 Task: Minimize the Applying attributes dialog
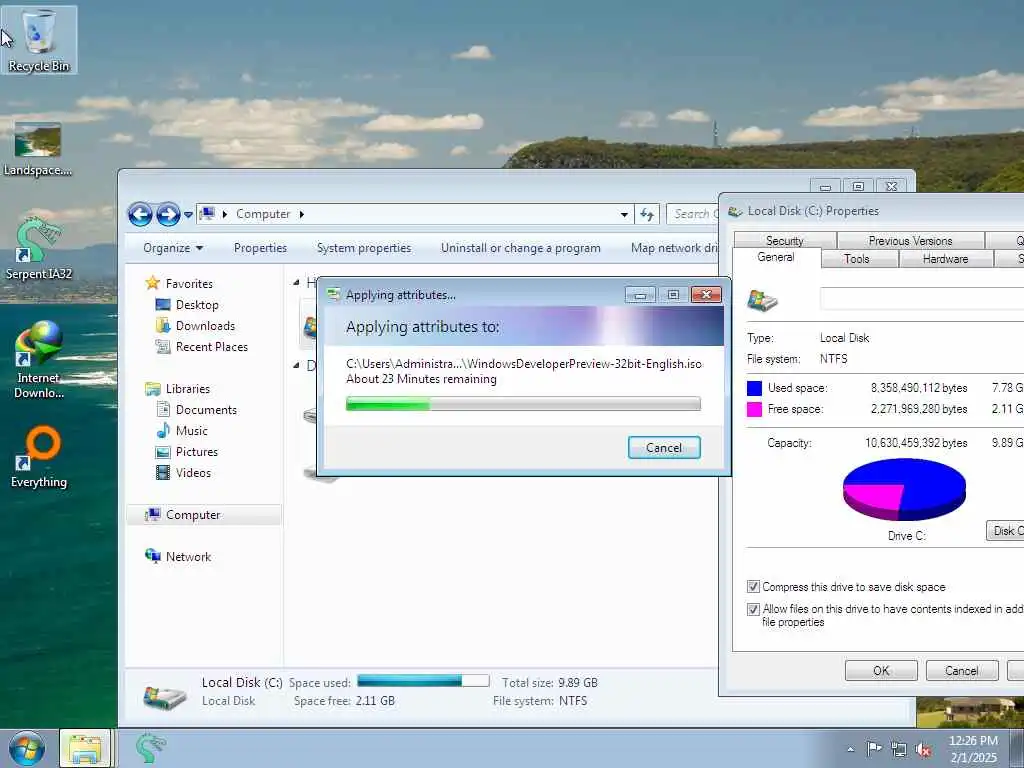point(640,295)
